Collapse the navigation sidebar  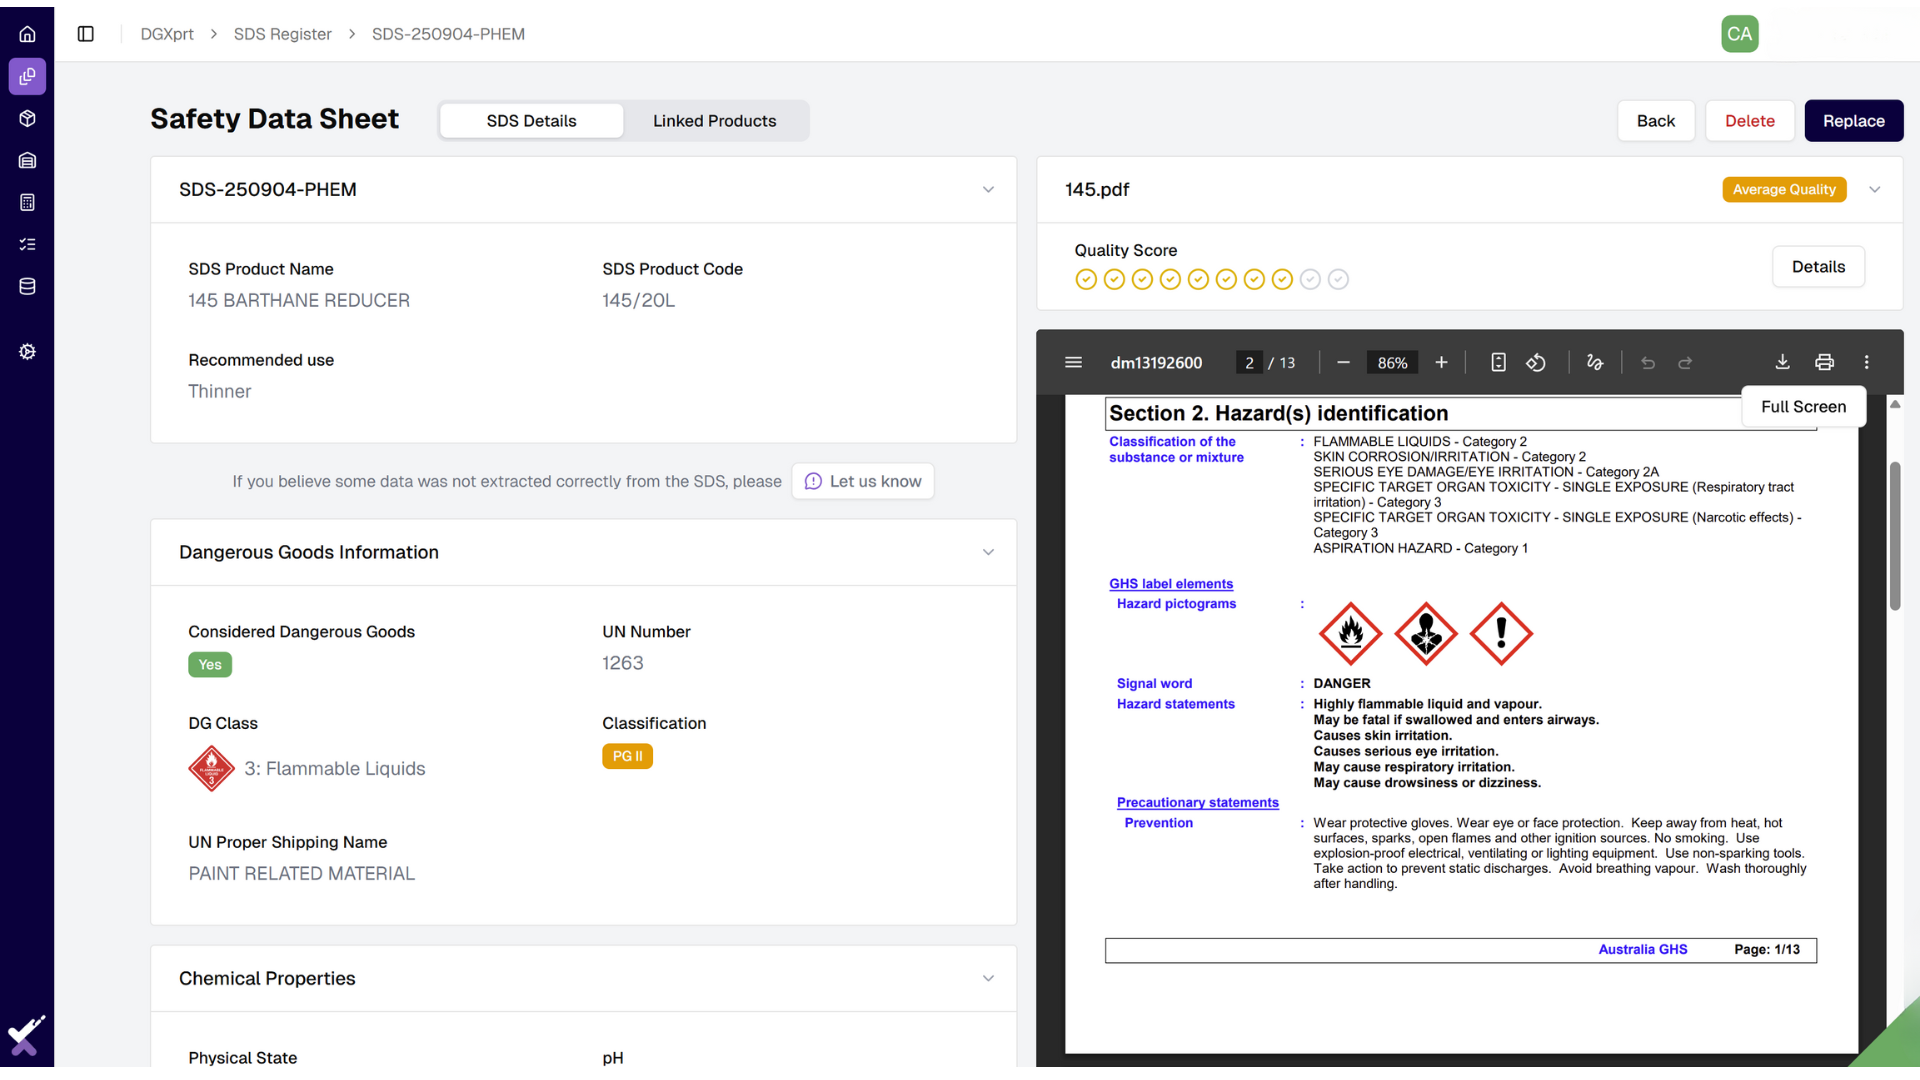85,33
